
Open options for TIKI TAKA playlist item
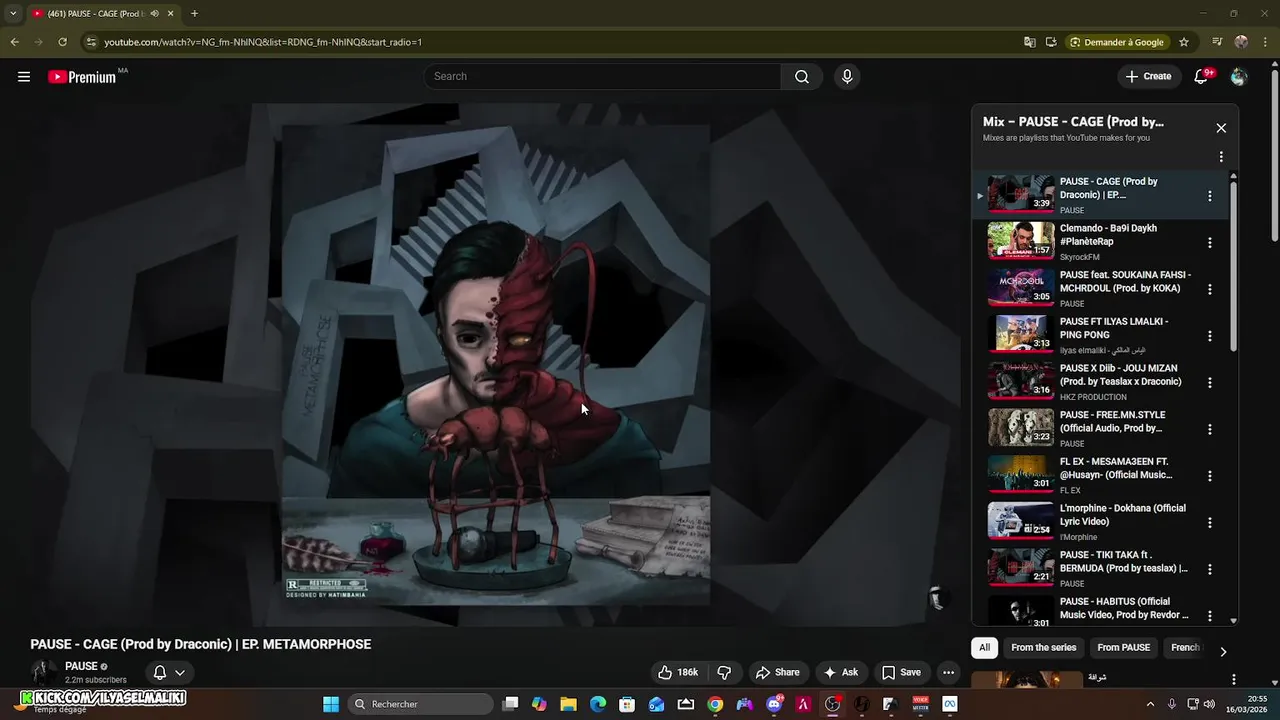1210,569
